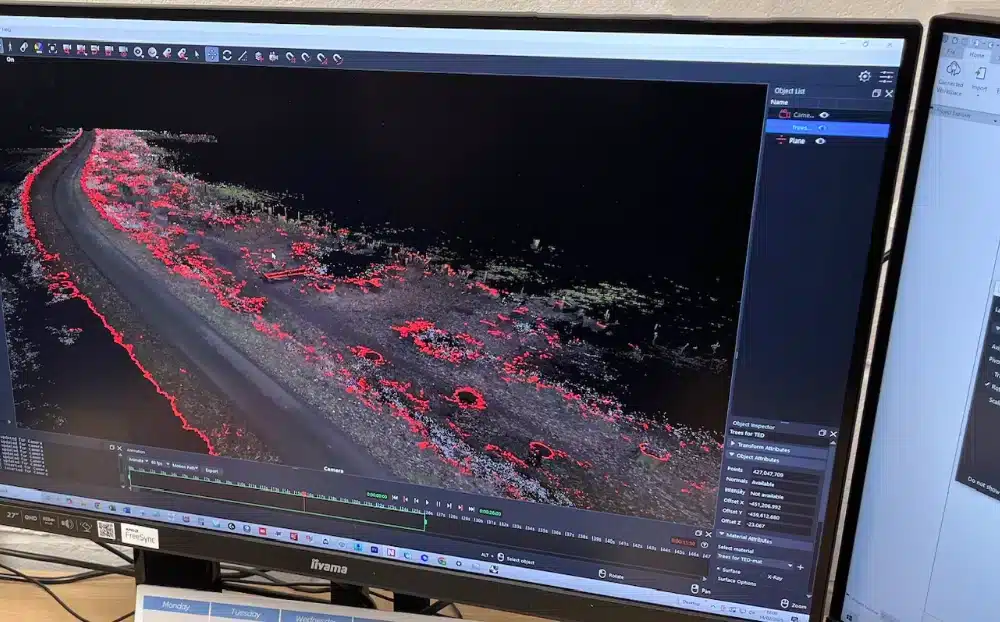
Task: Hide the Trees object using its eye icon
Action: (824, 128)
